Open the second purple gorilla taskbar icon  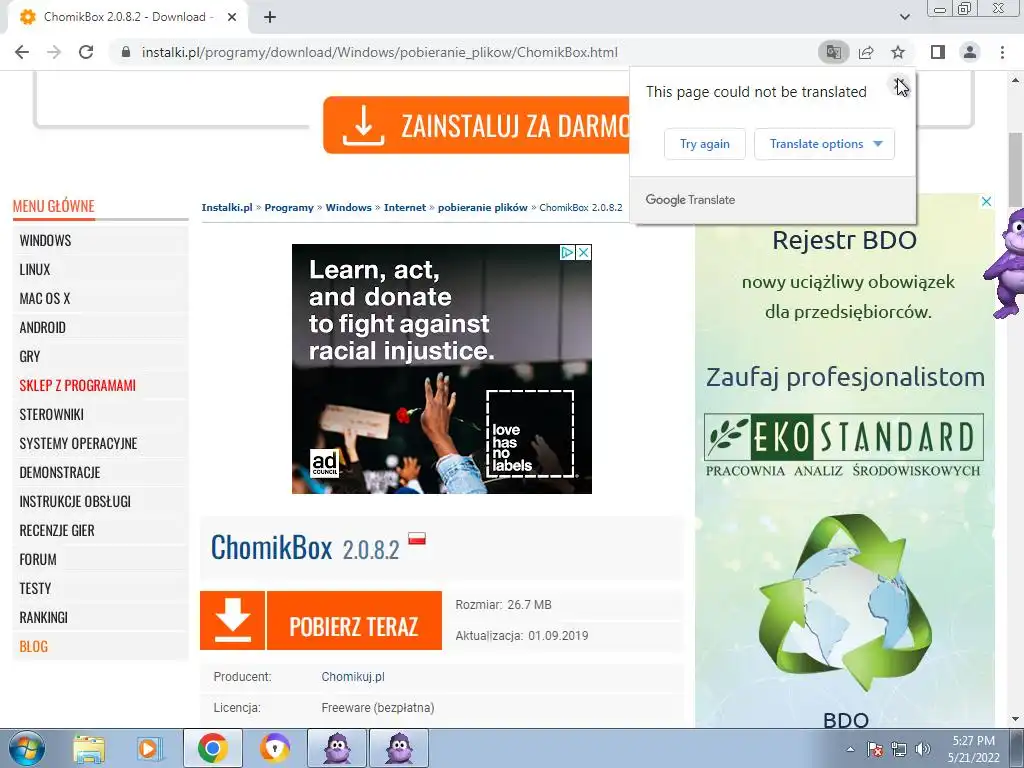[x=399, y=748]
